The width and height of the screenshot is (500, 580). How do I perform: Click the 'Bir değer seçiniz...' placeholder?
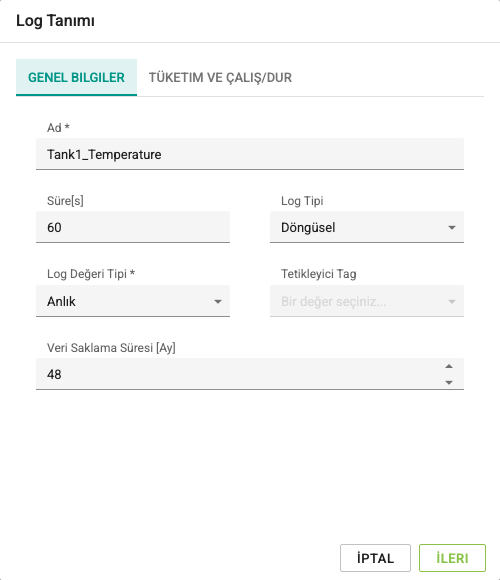[334, 301]
